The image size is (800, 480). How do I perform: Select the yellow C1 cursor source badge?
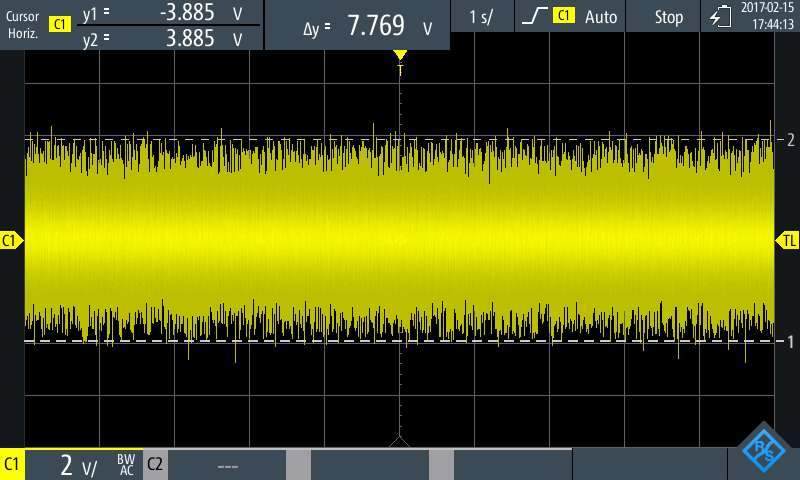click(59, 24)
